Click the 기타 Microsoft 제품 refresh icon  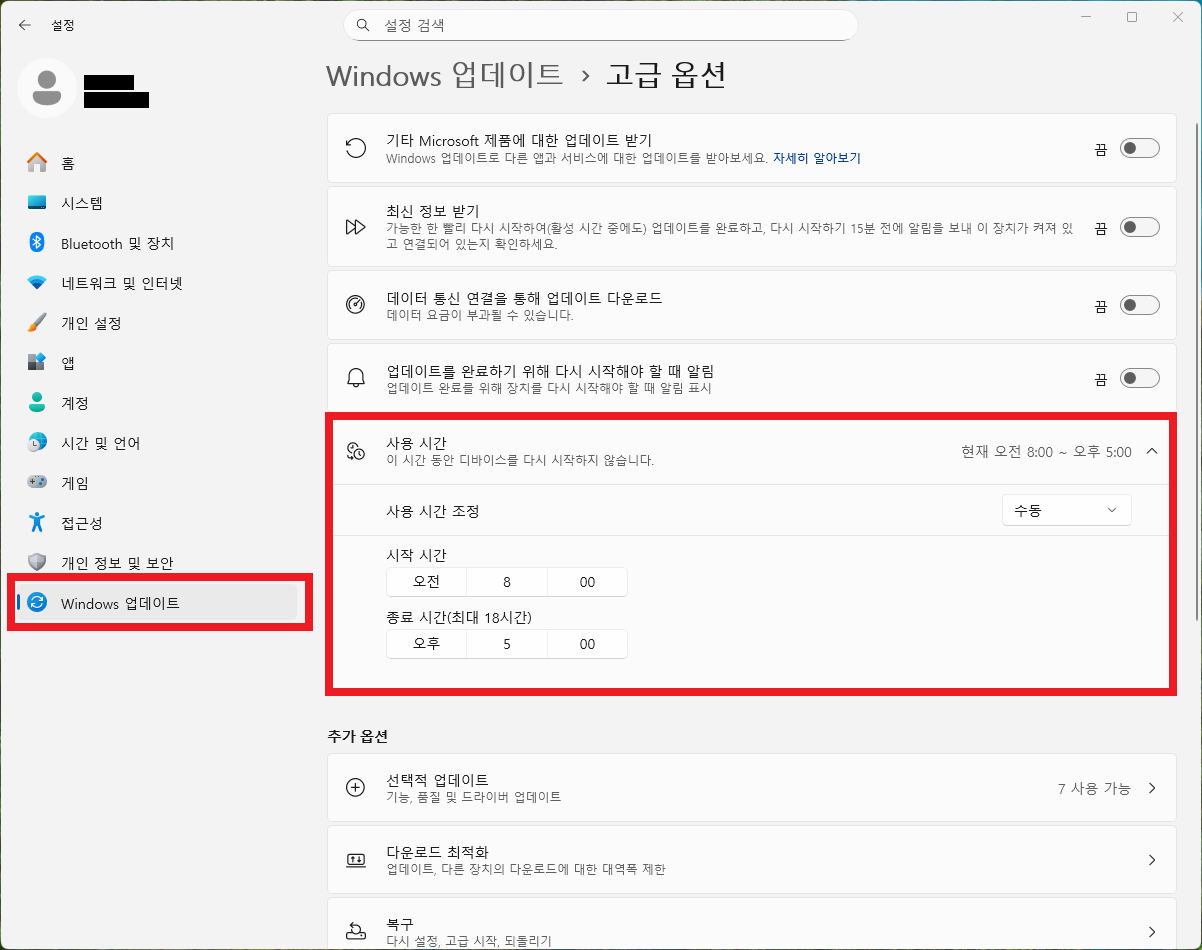point(355,149)
